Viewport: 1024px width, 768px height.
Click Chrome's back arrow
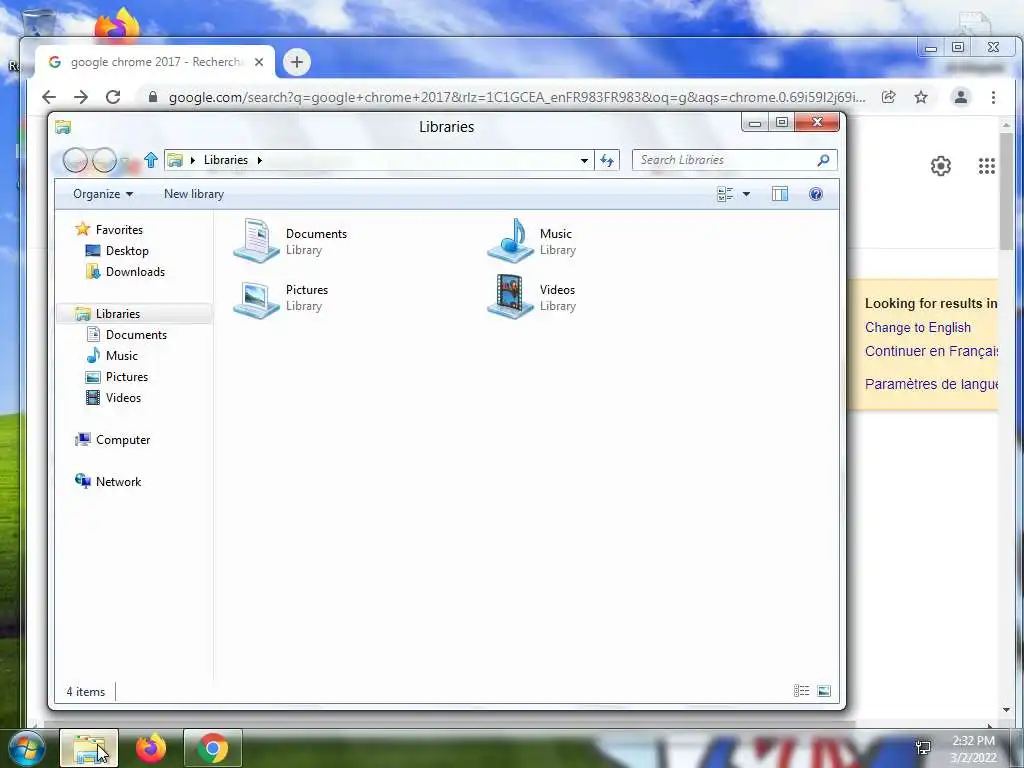pyautogui.click(x=49, y=97)
